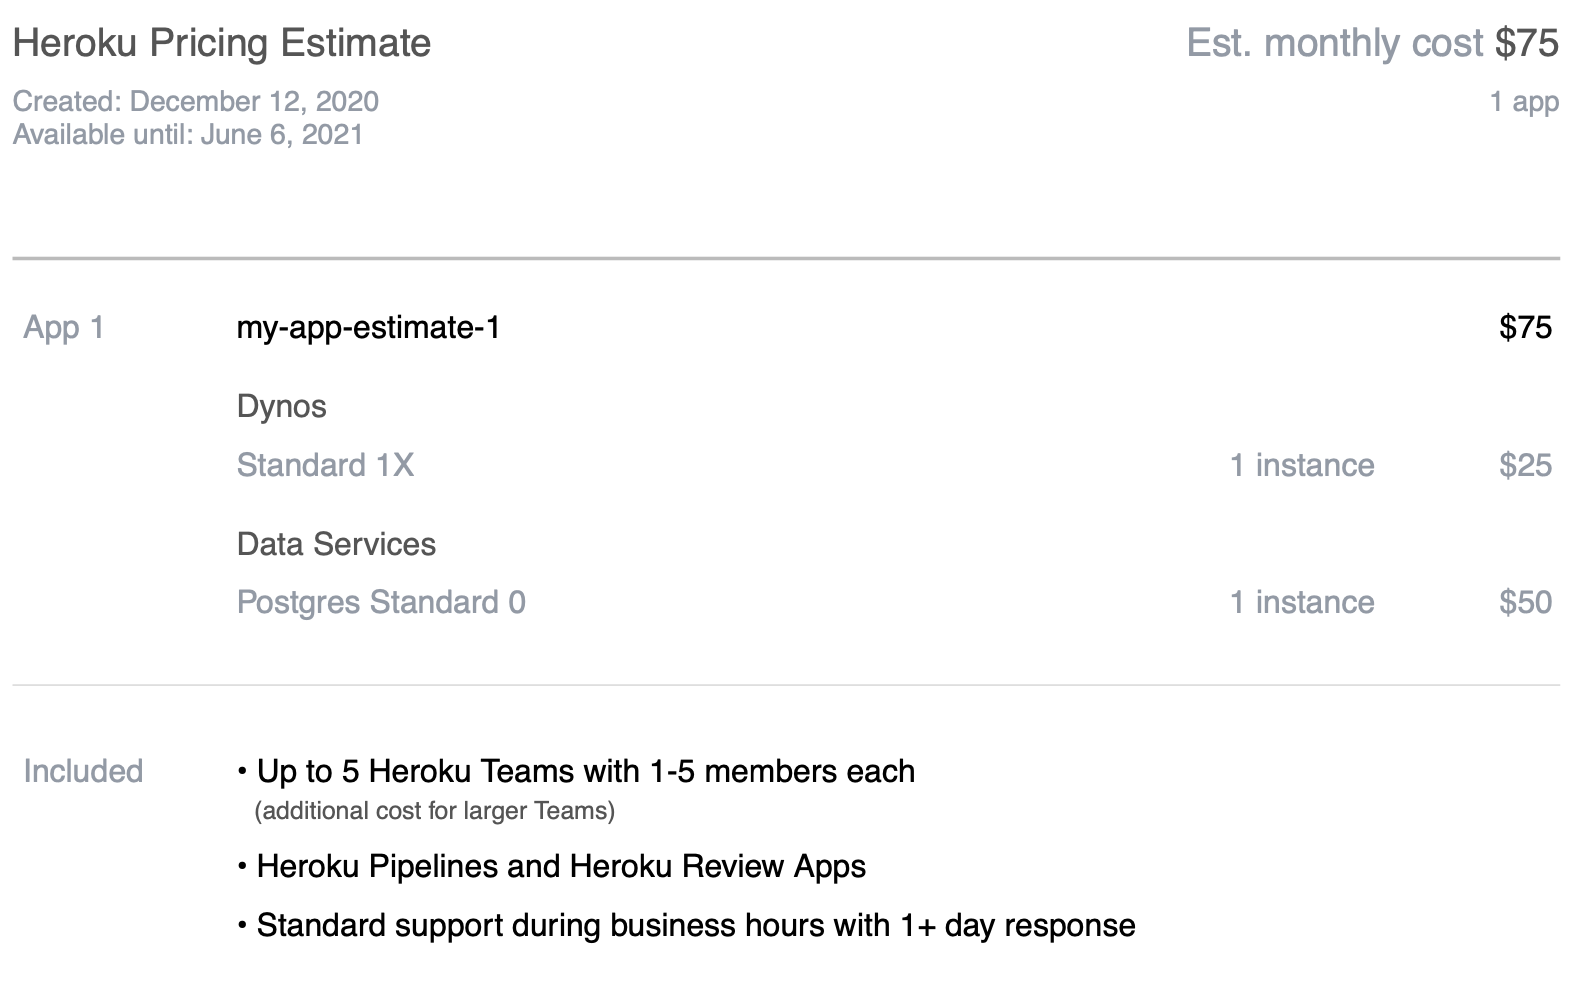The width and height of the screenshot is (1592, 983).
Task: Select the app name 'my-app-estimate-1'
Action: tap(369, 327)
